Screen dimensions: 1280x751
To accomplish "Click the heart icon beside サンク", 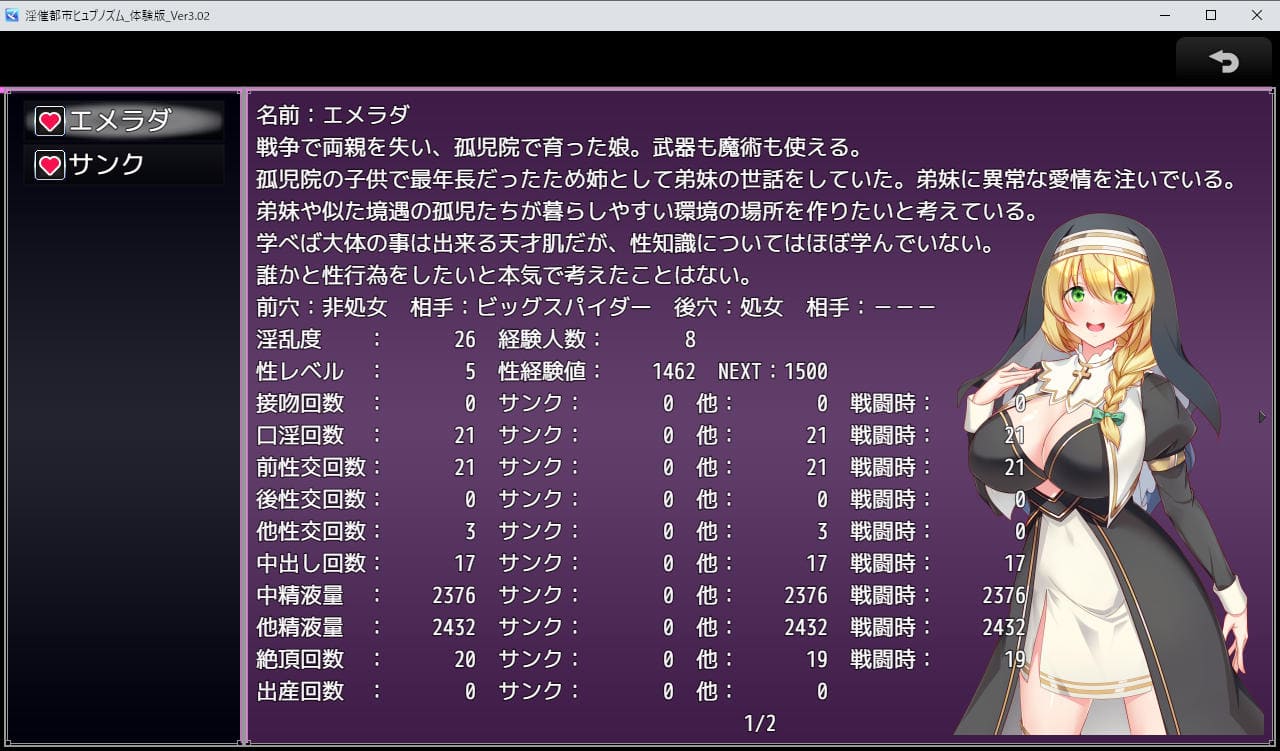I will tap(50, 165).
